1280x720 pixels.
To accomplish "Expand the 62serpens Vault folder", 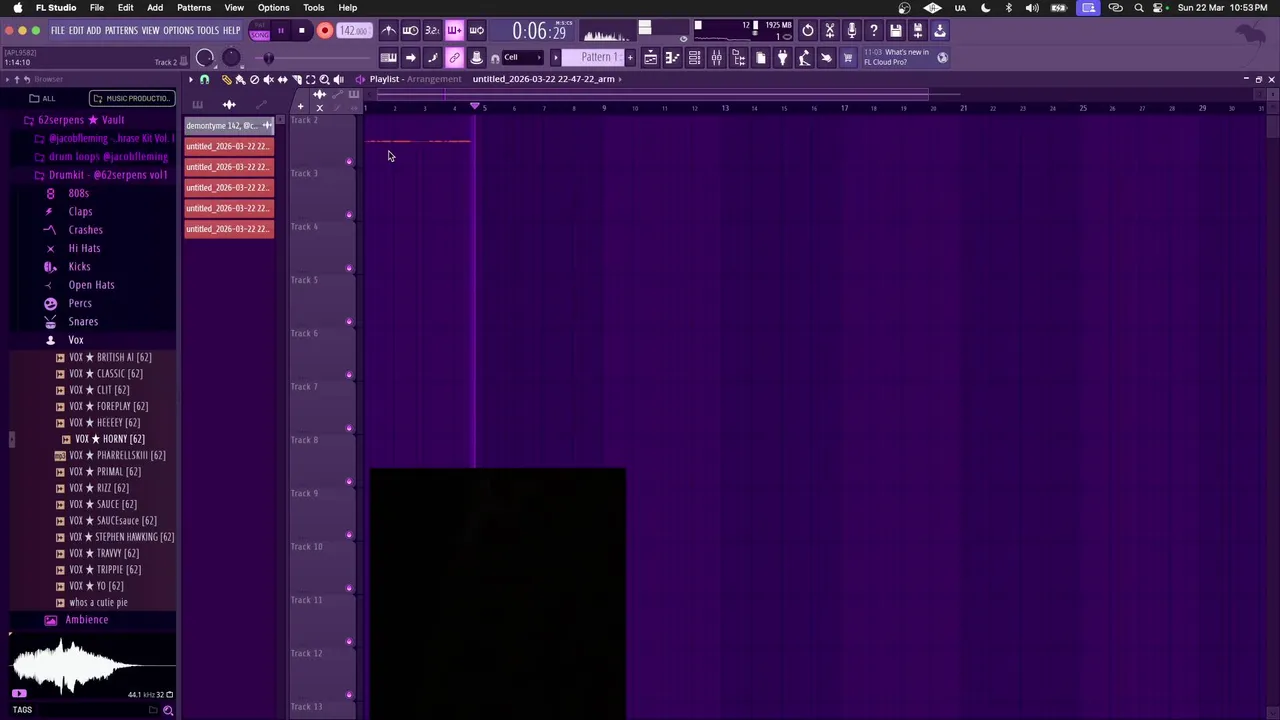I will coord(80,120).
